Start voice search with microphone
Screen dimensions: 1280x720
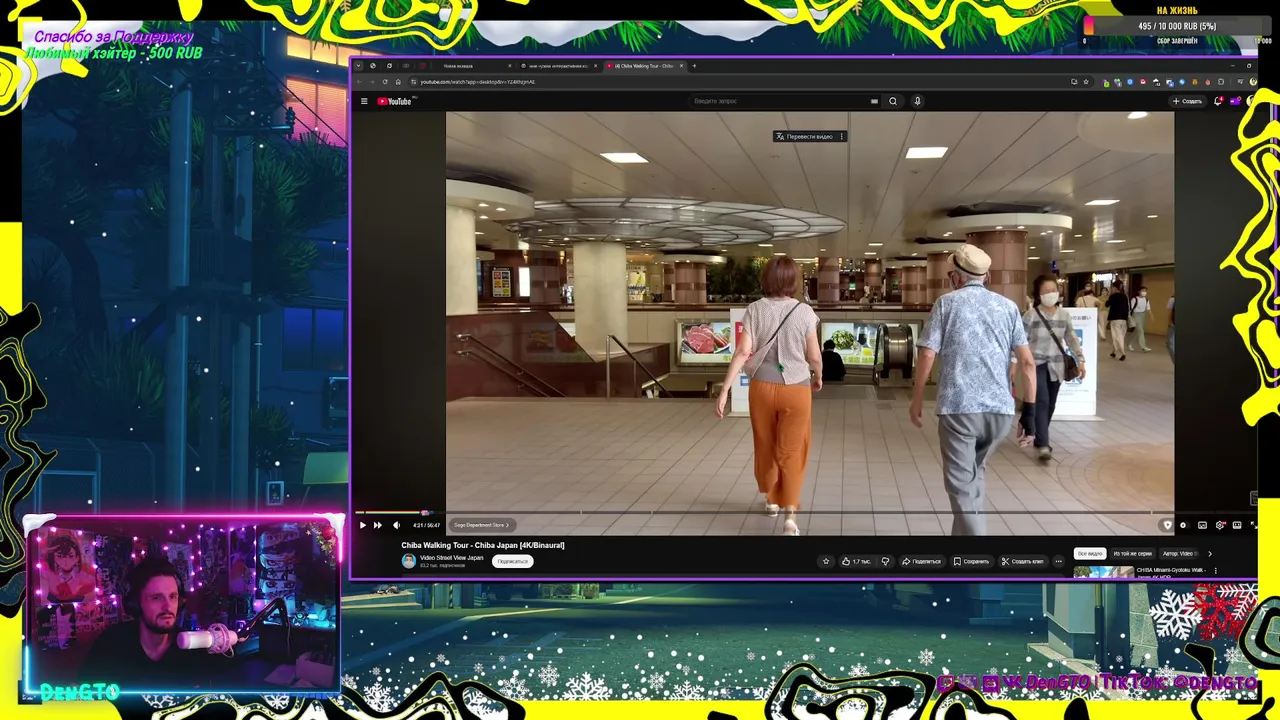click(x=917, y=101)
